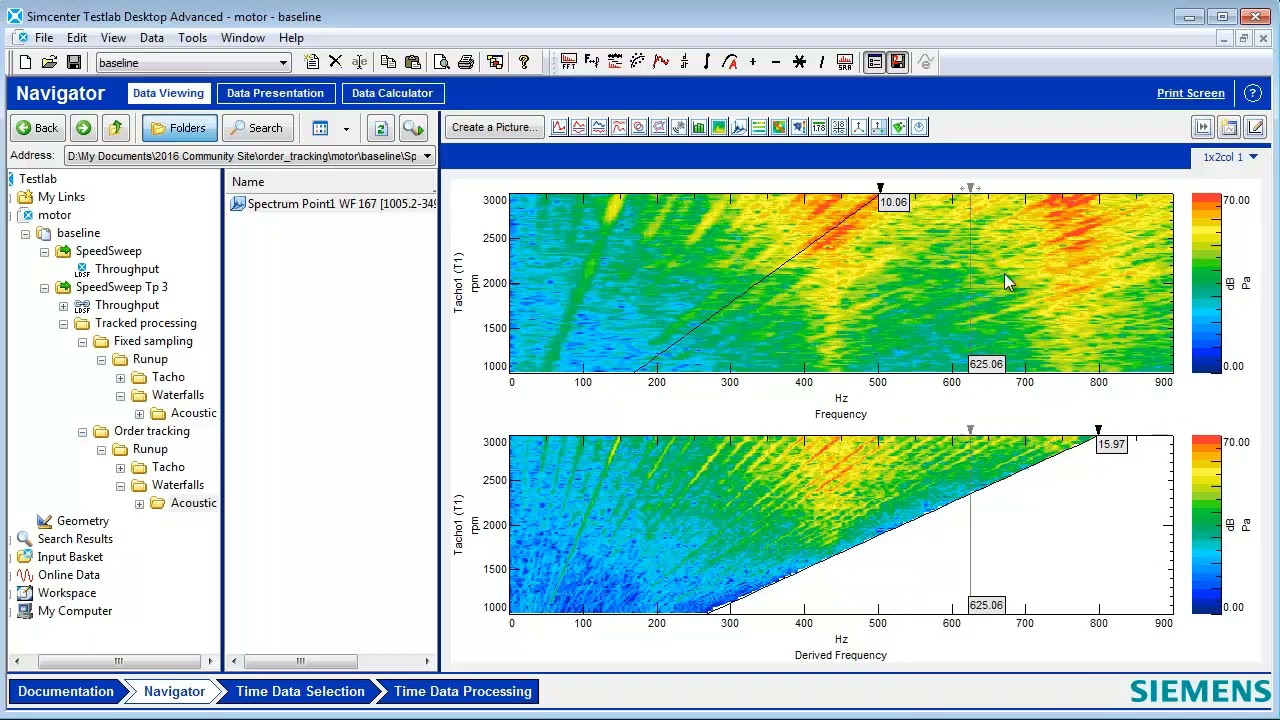Click the help circle next to Print Screen
1280x720 pixels.
[1252, 93]
